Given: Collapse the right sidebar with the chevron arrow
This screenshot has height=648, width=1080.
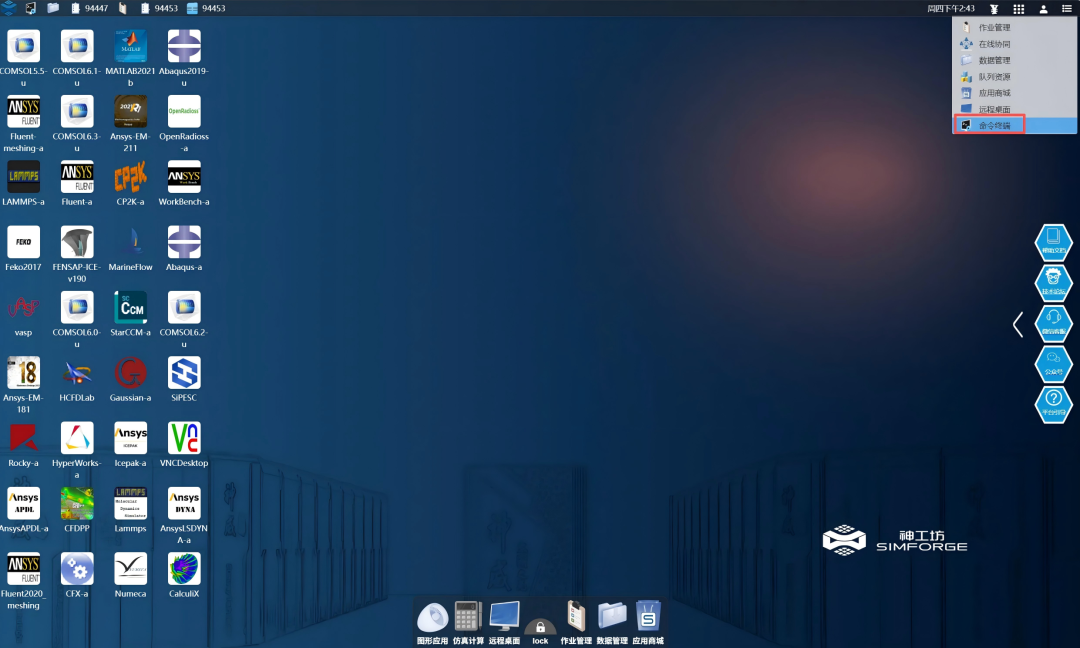Looking at the screenshot, I should point(1018,324).
